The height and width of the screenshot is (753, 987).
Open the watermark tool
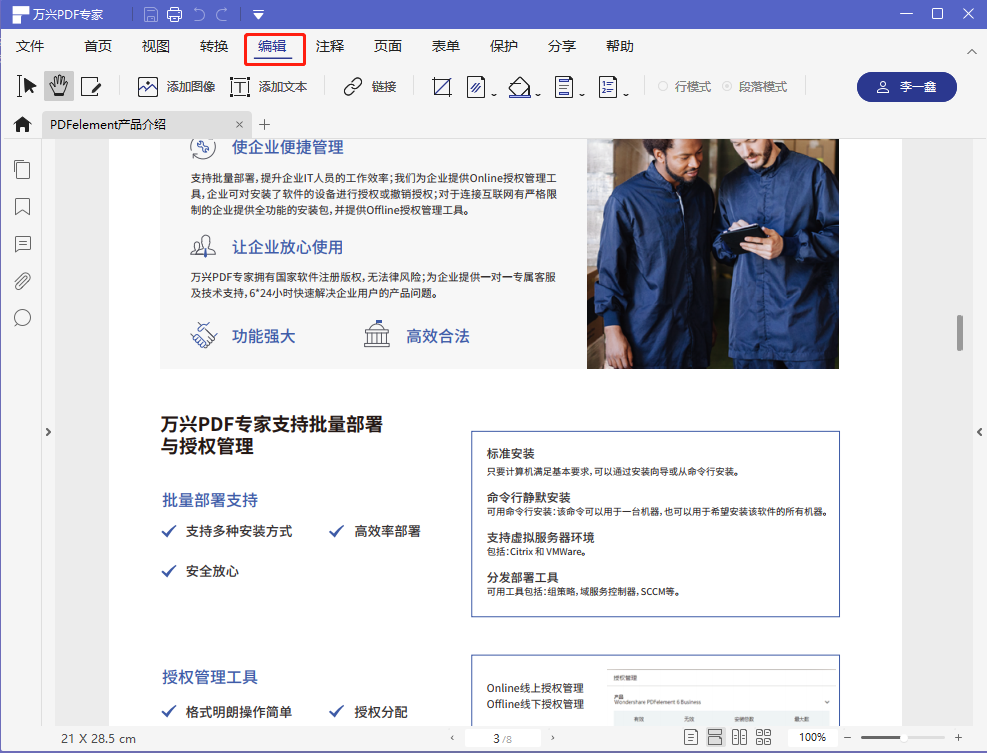point(474,87)
